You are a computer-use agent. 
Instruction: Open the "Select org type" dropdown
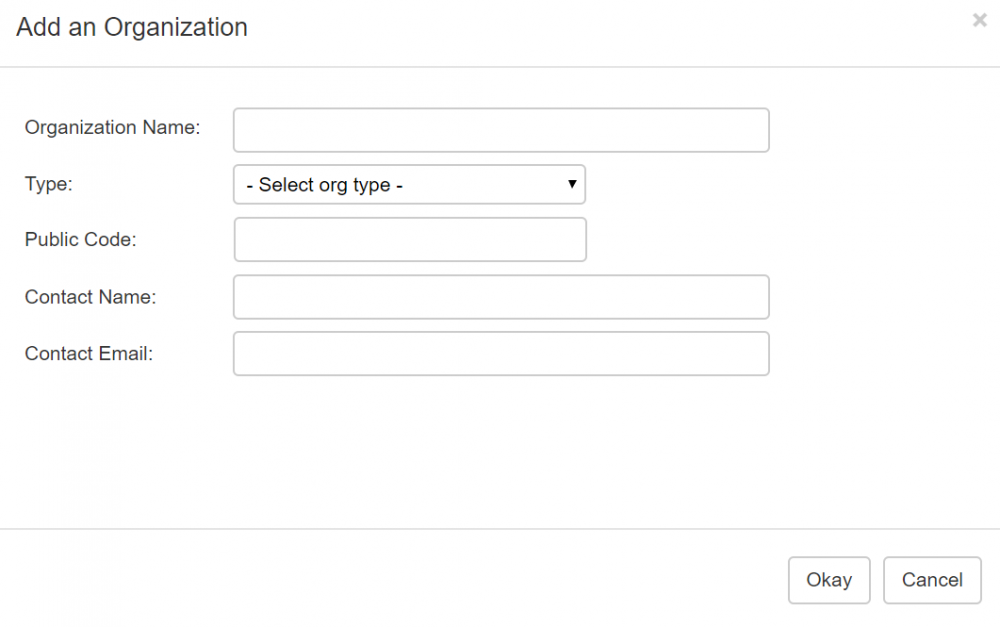tap(409, 185)
